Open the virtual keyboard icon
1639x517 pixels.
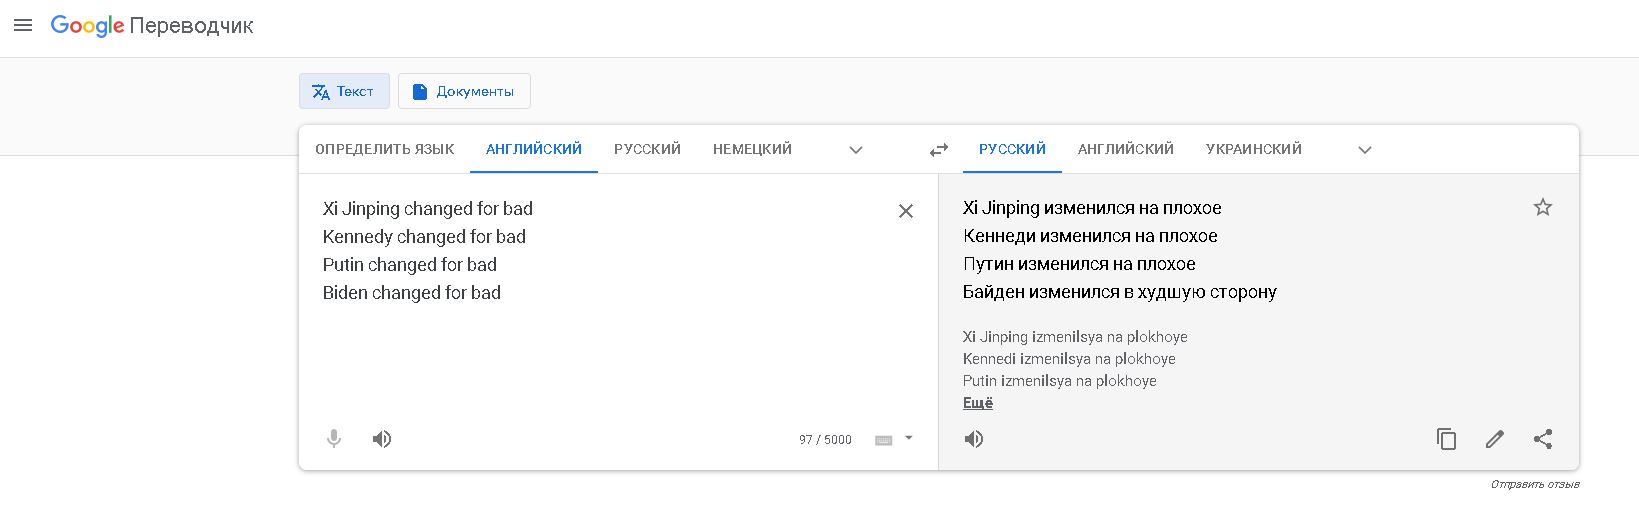click(x=883, y=440)
